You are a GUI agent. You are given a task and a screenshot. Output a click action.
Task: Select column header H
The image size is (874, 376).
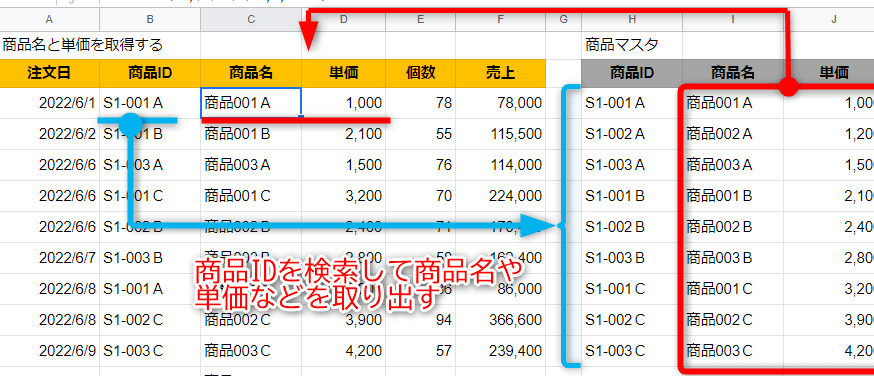tap(632, 19)
